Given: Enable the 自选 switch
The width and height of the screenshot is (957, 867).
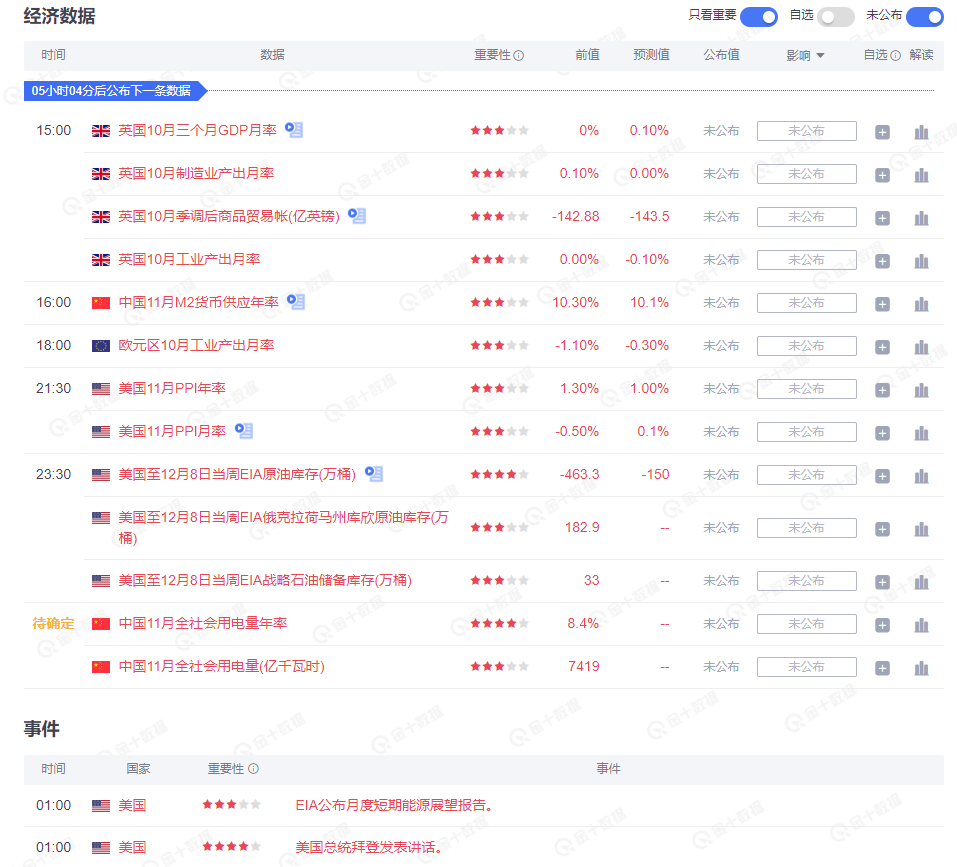Looking at the screenshot, I should [836, 16].
